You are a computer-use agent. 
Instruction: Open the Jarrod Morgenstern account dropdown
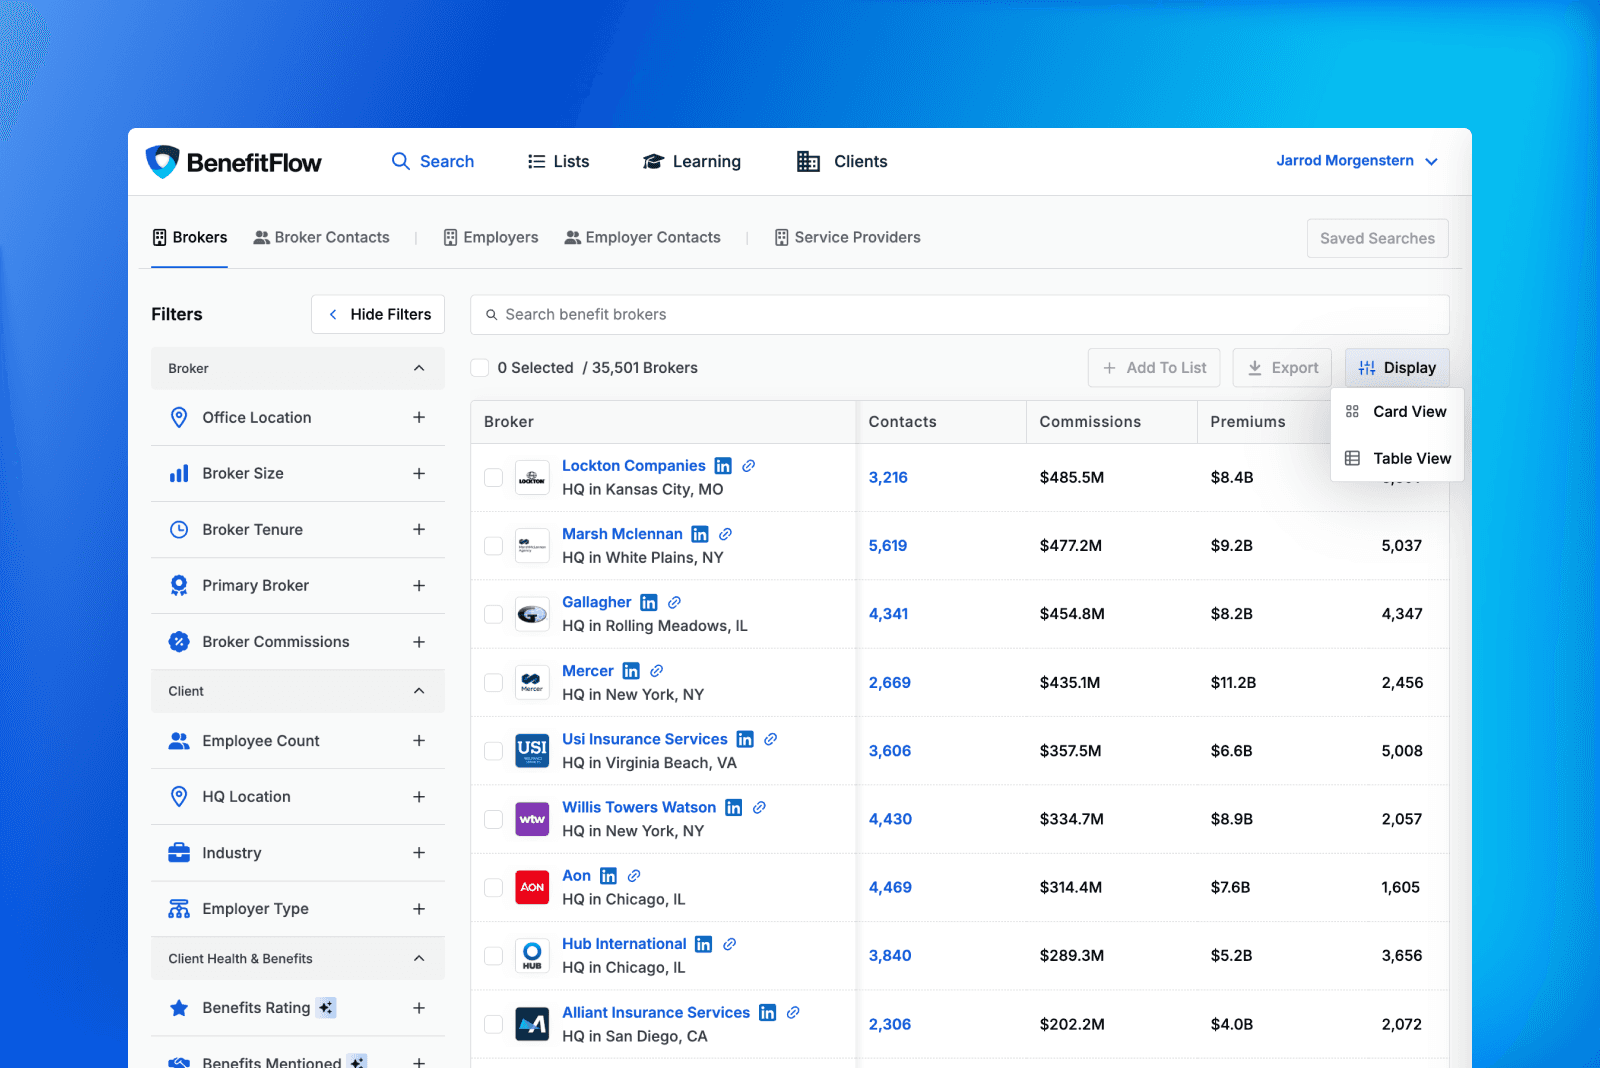coord(1356,161)
